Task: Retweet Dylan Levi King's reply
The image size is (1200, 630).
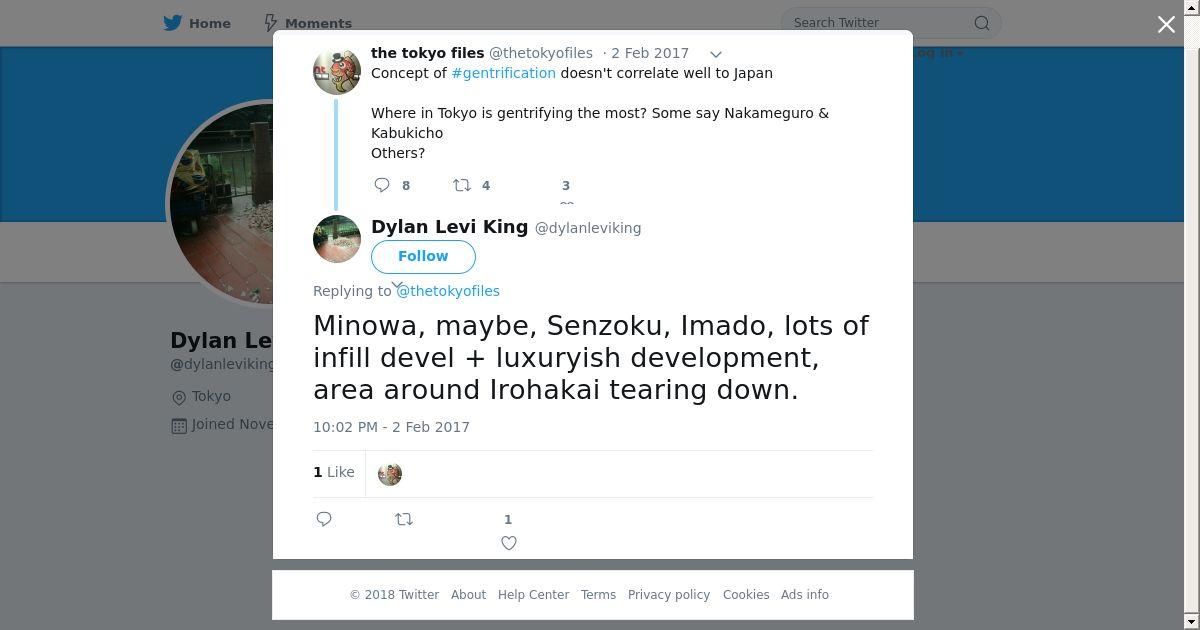Action: point(404,519)
